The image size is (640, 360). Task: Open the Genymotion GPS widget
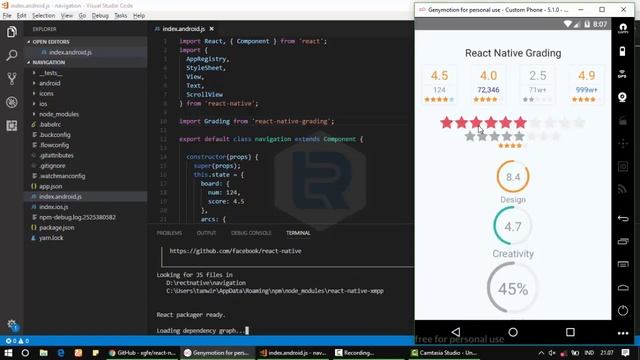click(x=622, y=74)
